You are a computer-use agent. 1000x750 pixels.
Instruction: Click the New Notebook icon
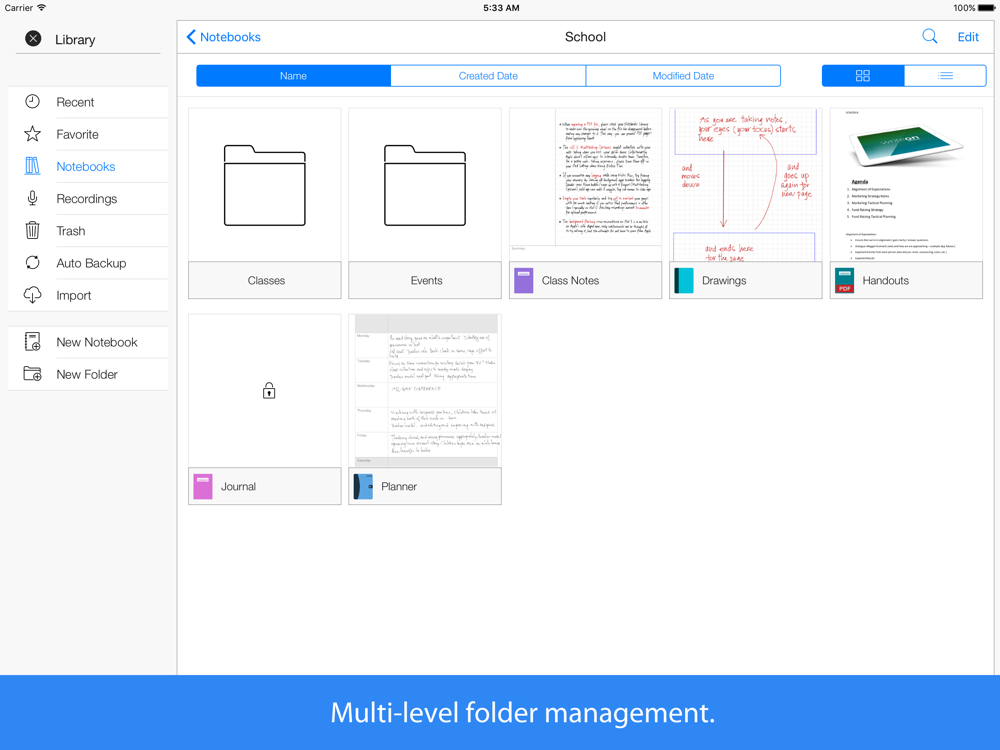tap(33, 342)
